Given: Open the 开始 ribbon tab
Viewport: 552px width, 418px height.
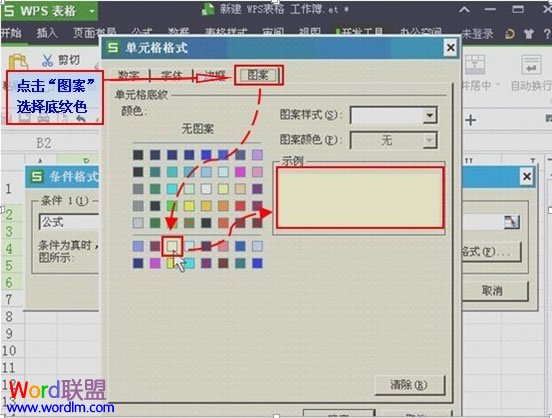Looking at the screenshot, I should [11, 33].
